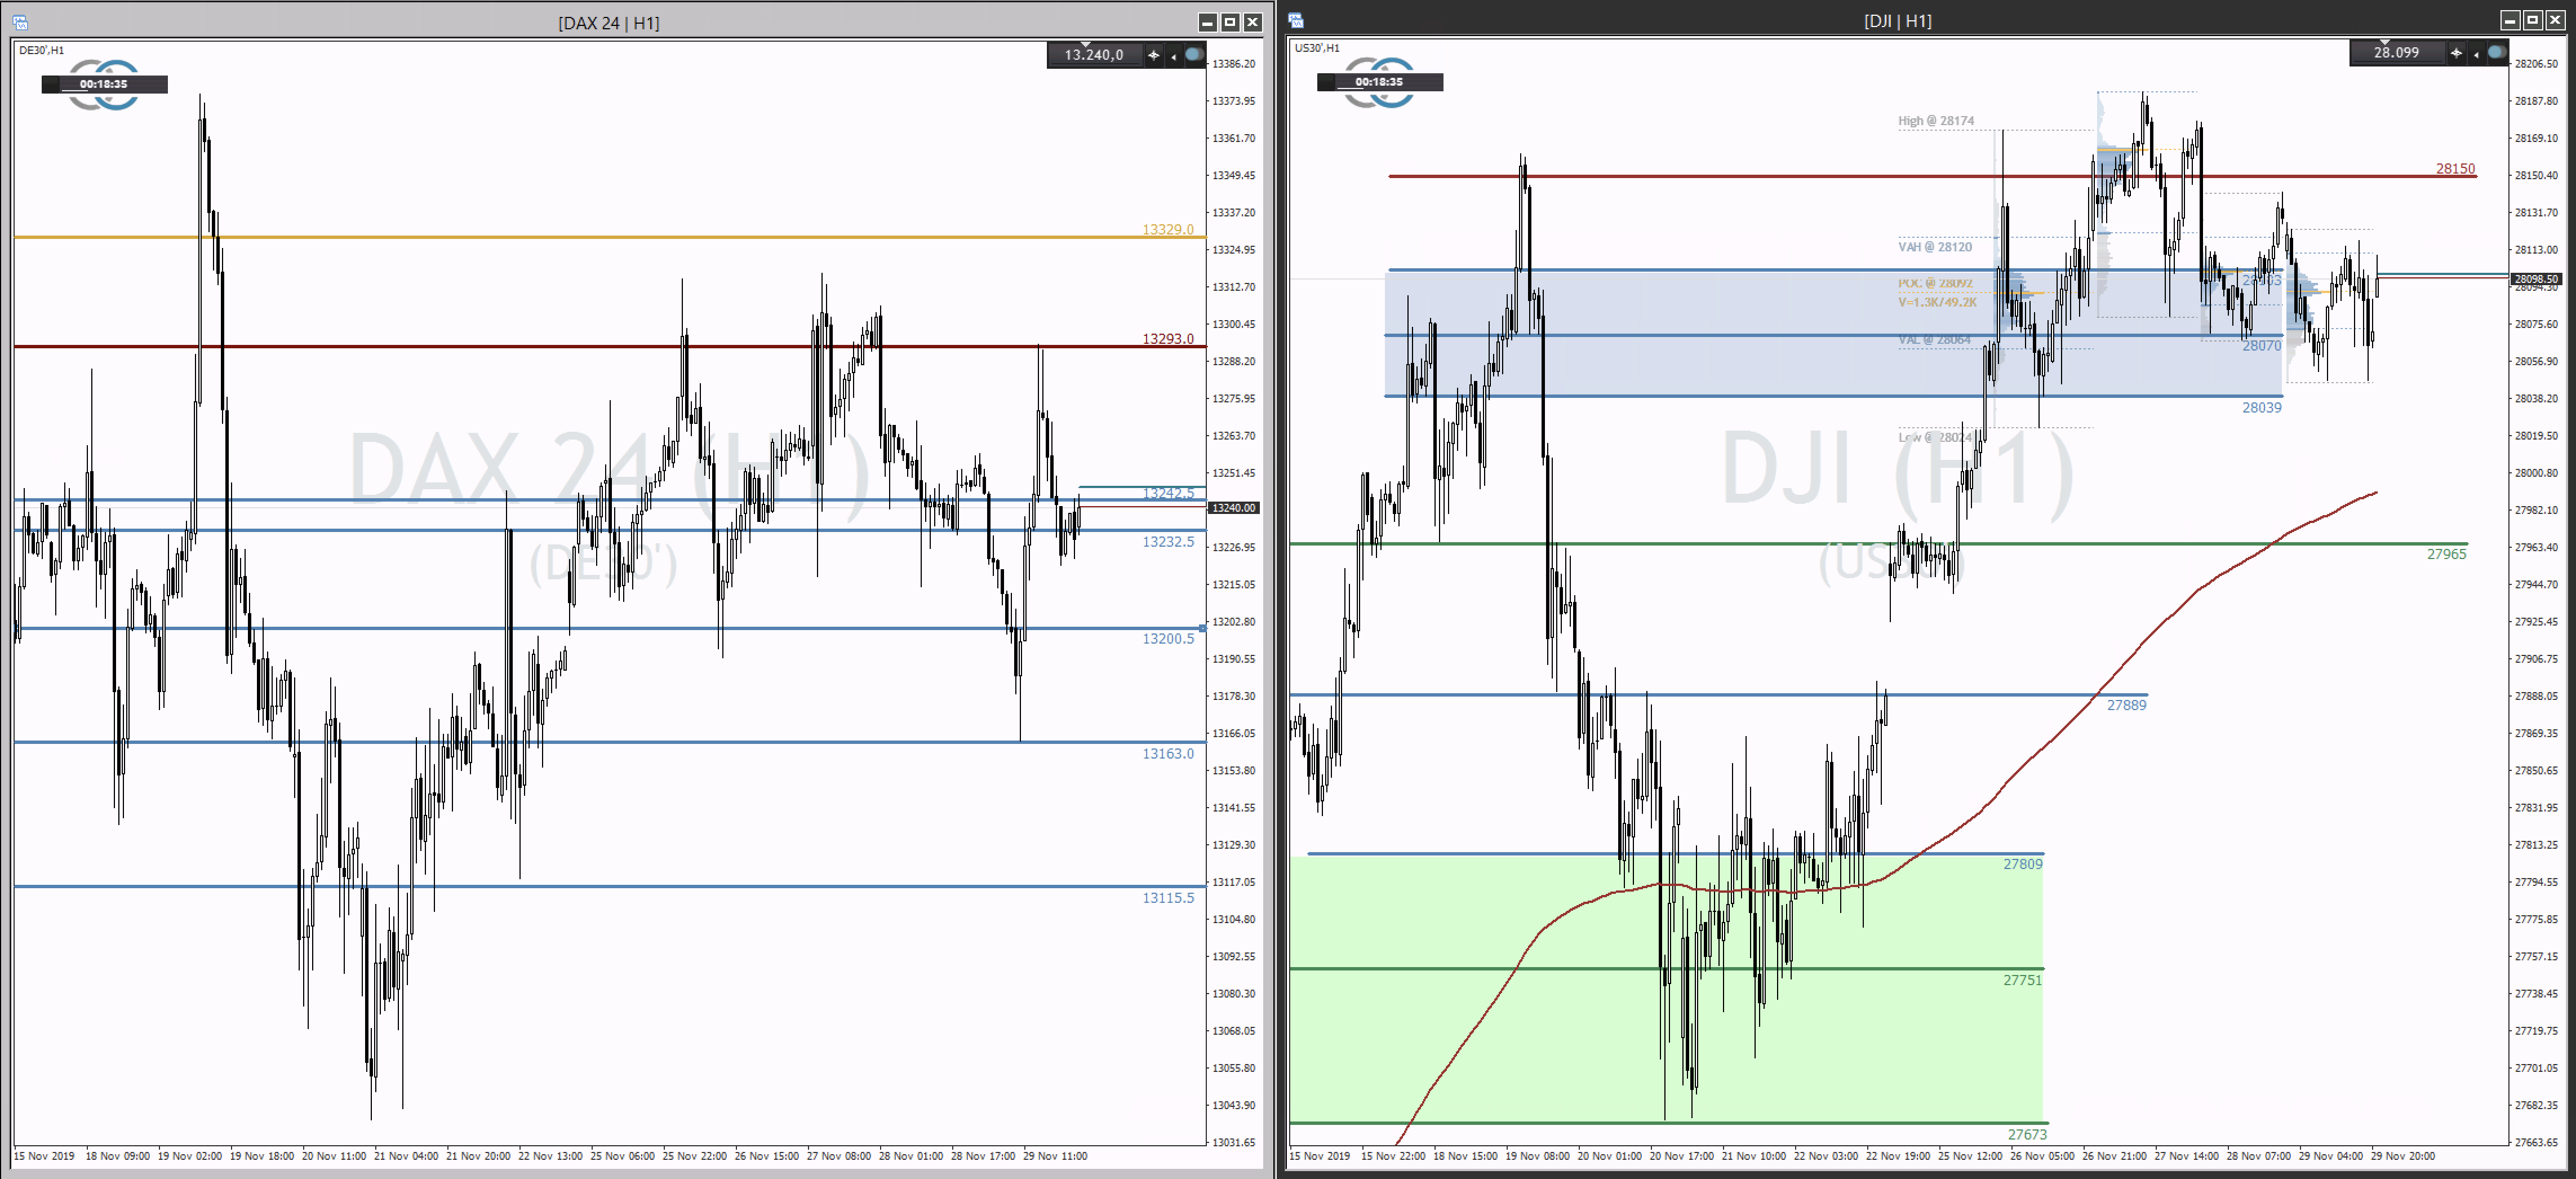Viewport: 2576px width, 1179px height.
Task: Close the DJI chart window
Action: point(2555,20)
